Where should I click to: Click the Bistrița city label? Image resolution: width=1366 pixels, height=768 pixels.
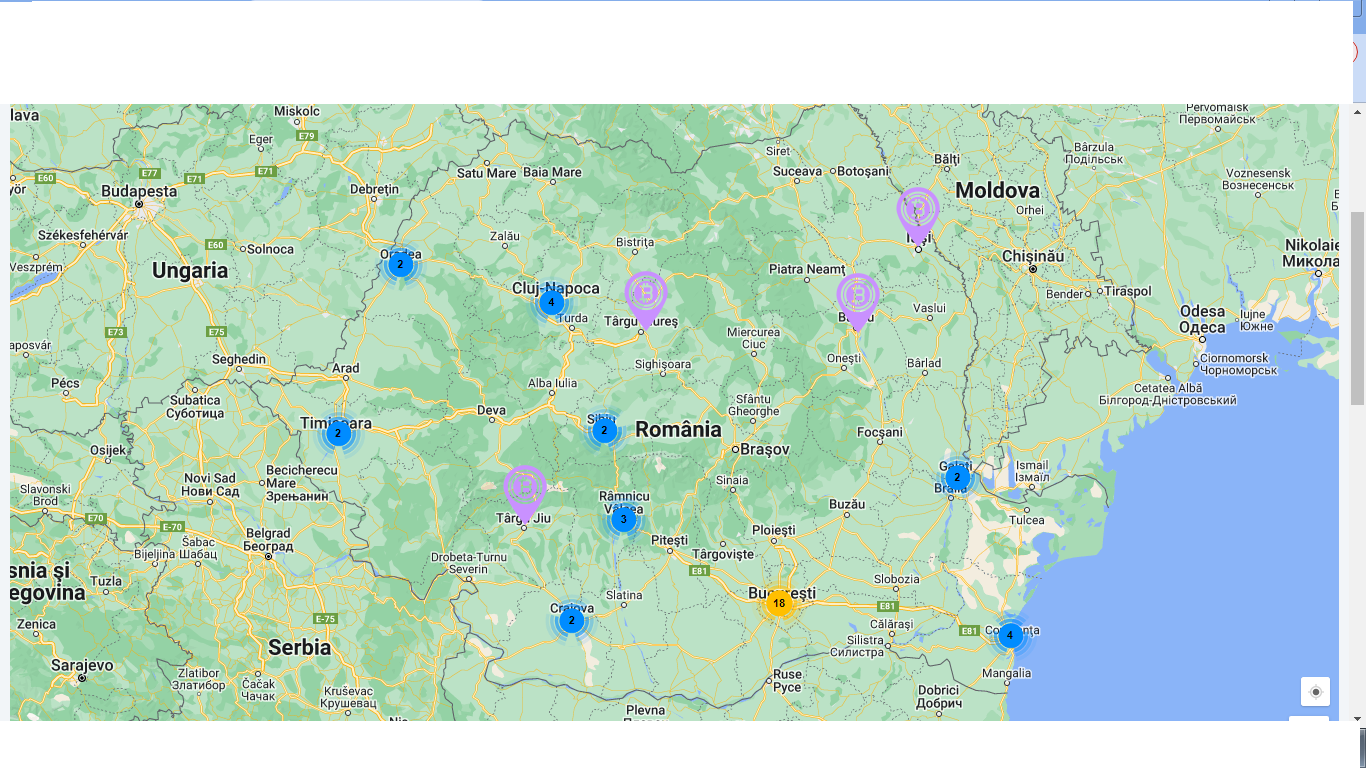click(x=635, y=242)
